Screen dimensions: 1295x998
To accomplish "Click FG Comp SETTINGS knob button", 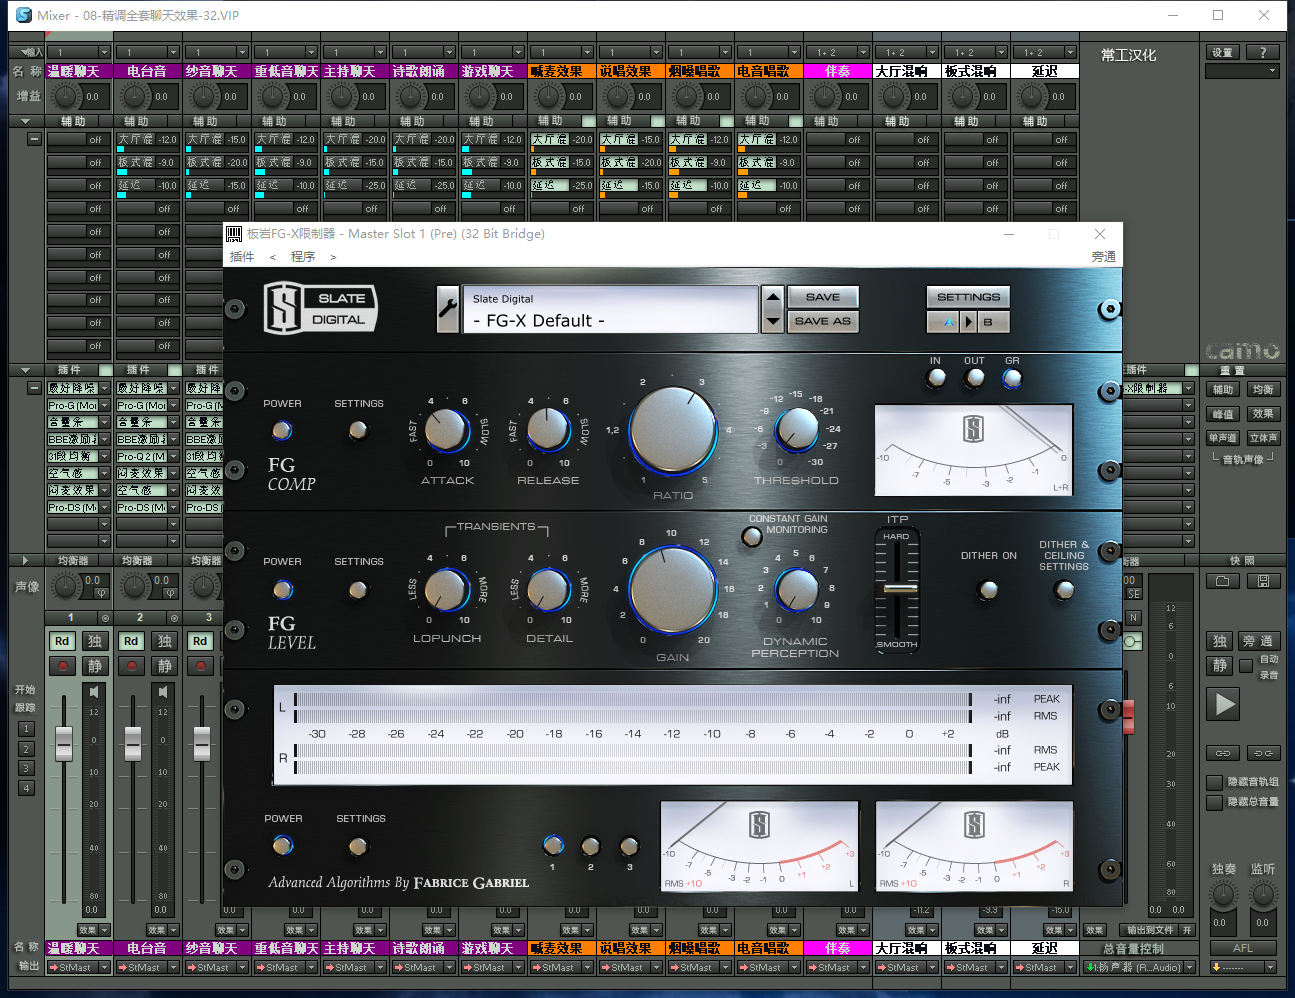I will coord(357,430).
